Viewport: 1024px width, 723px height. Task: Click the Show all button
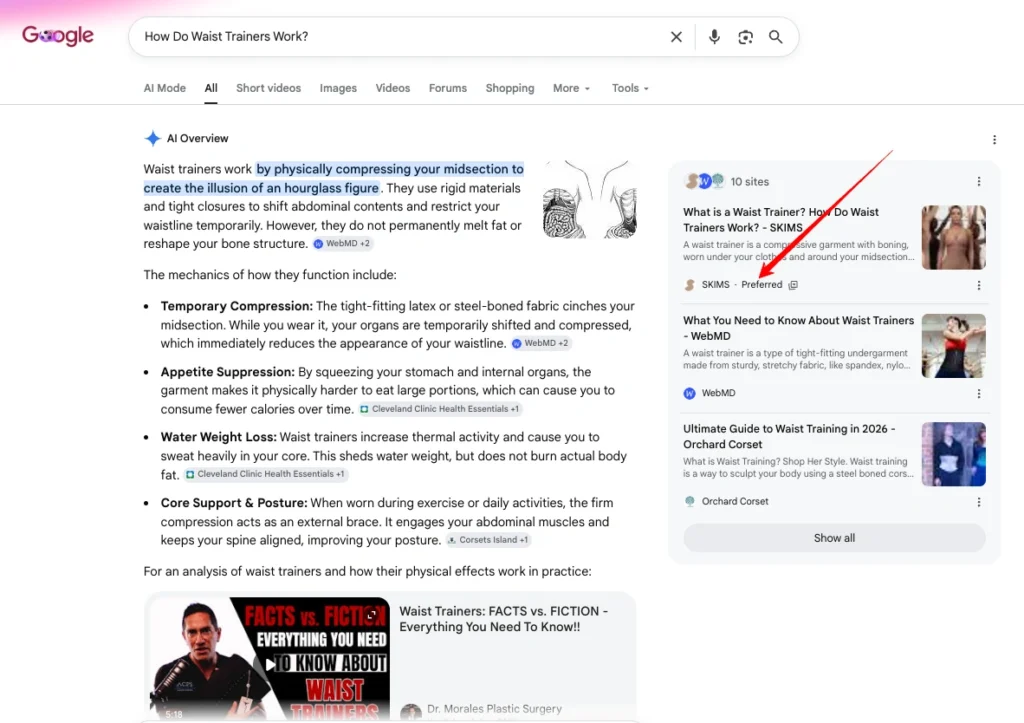pyautogui.click(x=834, y=538)
